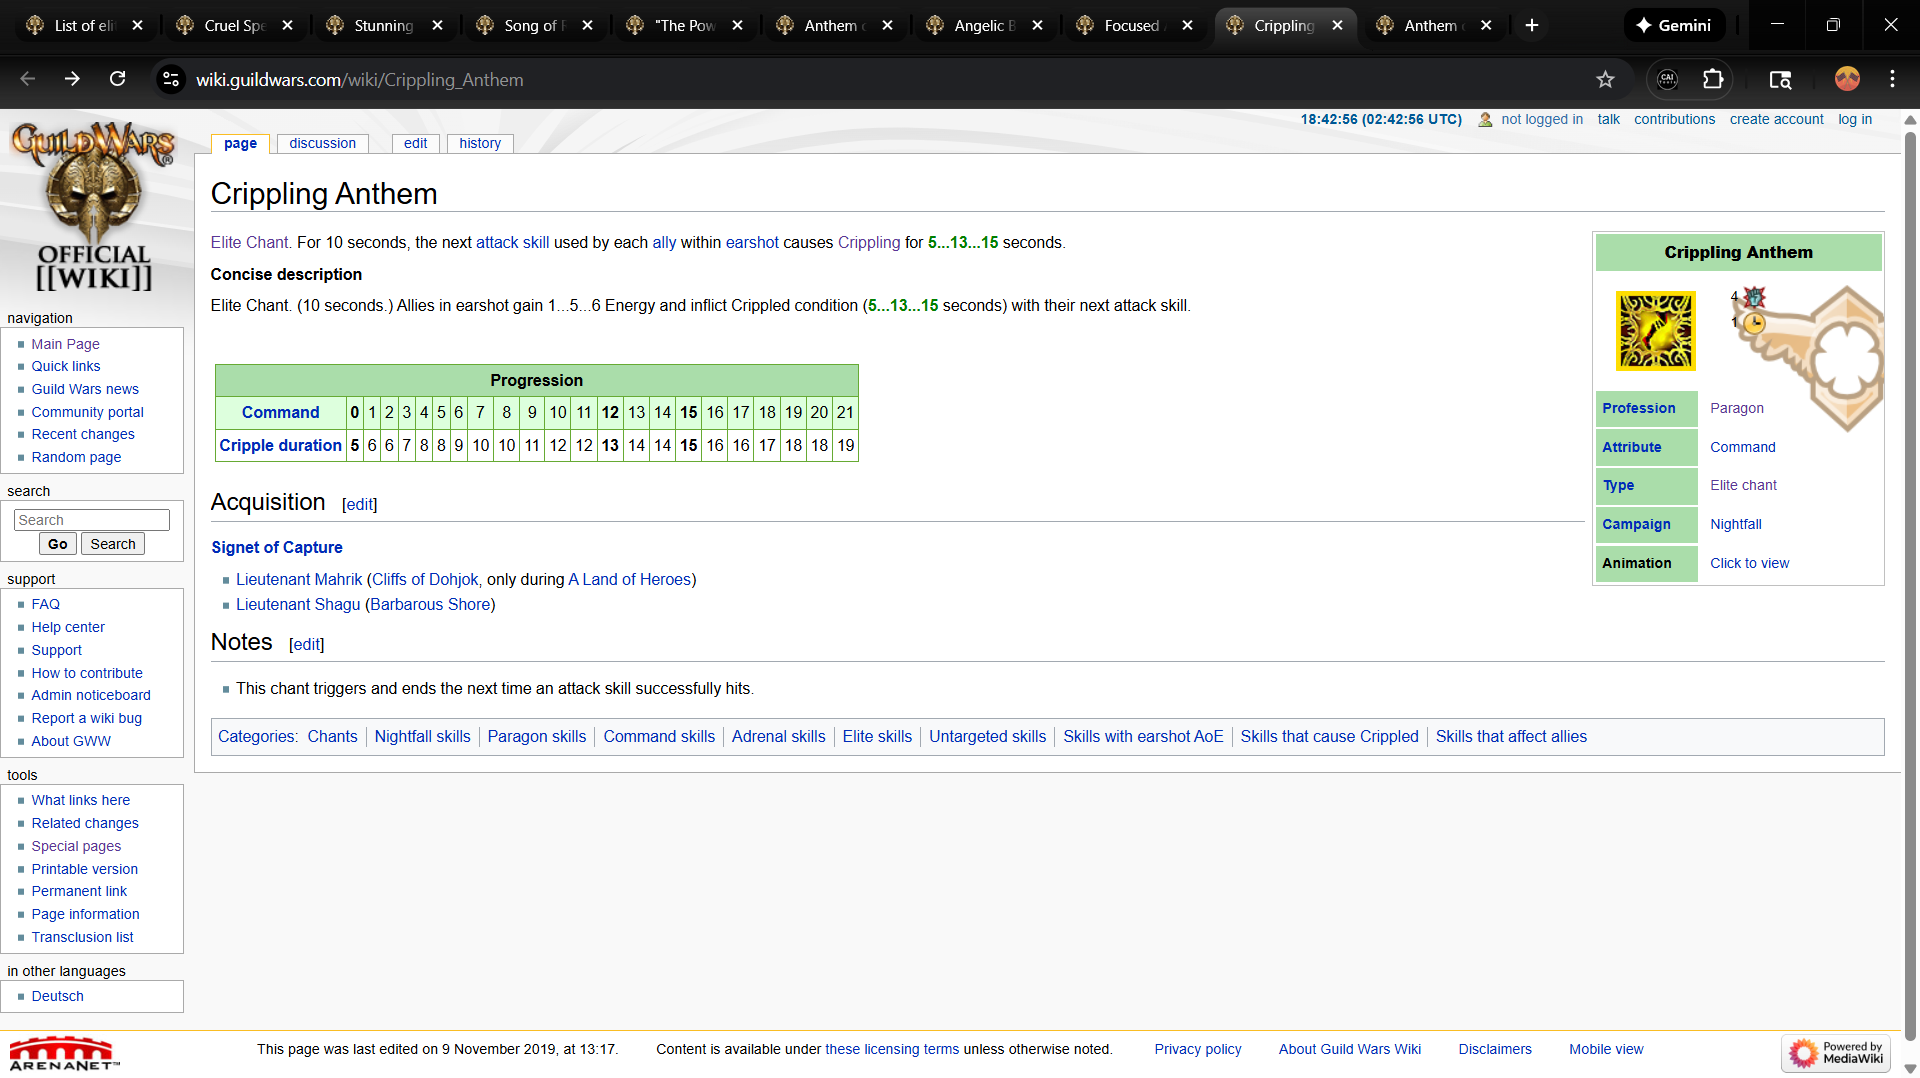
Task: Open the Signet of Capture link
Action: click(x=276, y=547)
